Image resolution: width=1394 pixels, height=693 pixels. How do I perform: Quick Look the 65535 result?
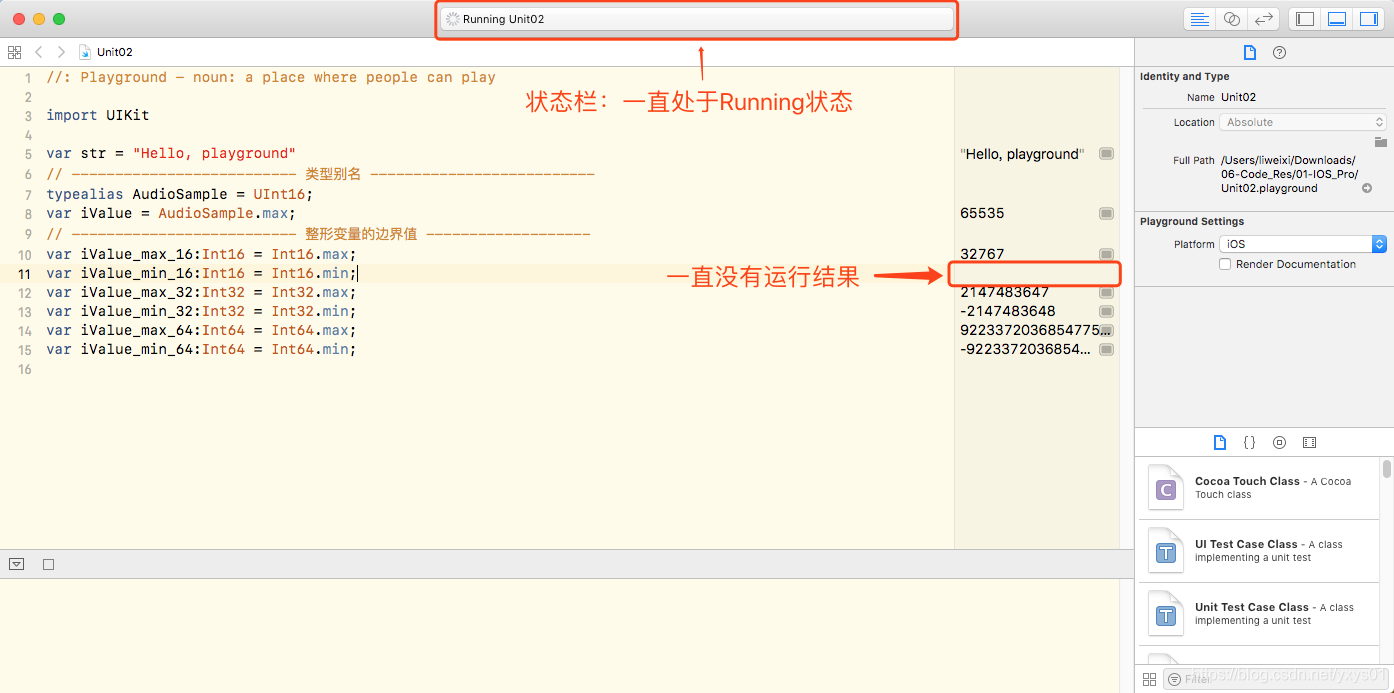pyautogui.click(x=1106, y=213)
